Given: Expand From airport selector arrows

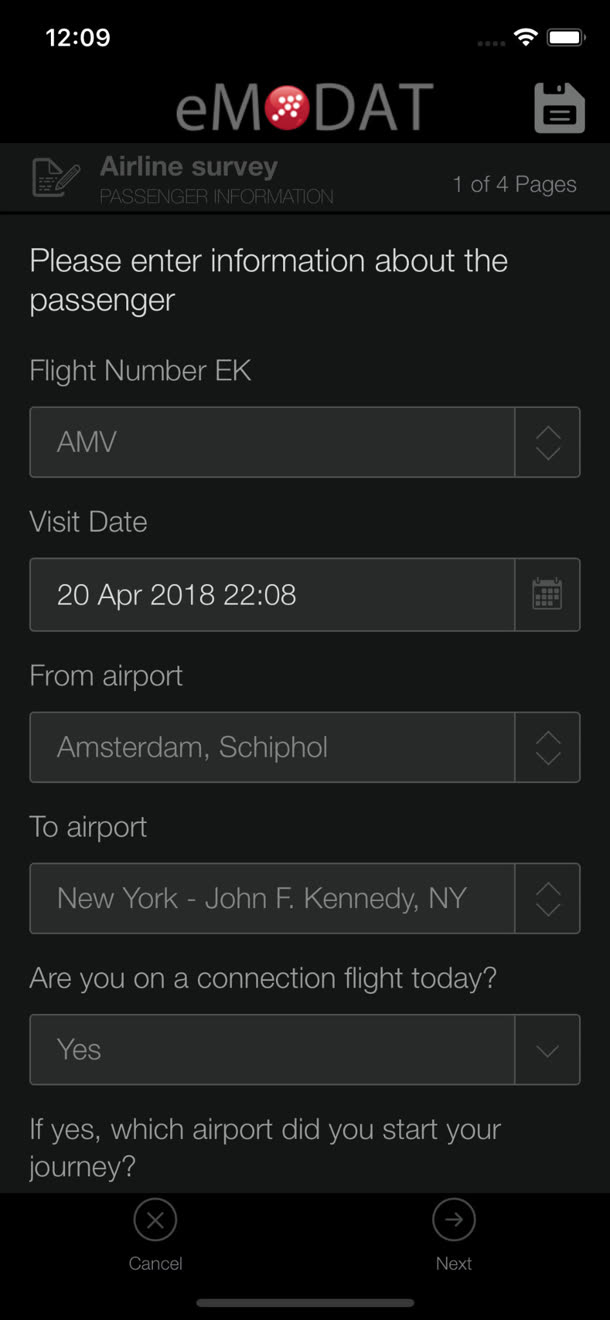Looking at the screenshot, I should click(x=547, y=747).
